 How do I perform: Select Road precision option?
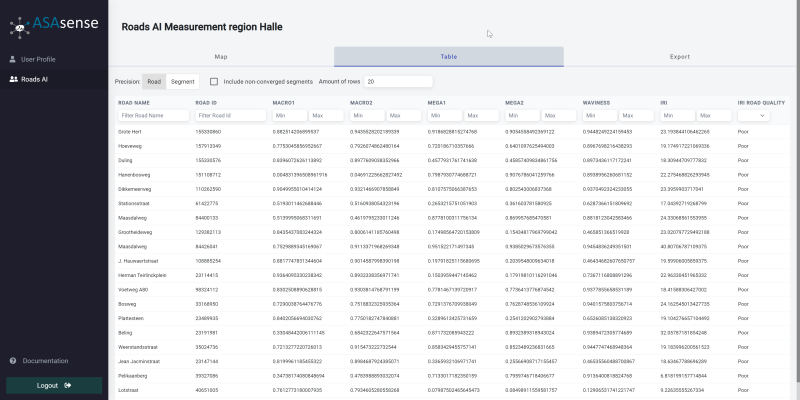tap(154, 81)
